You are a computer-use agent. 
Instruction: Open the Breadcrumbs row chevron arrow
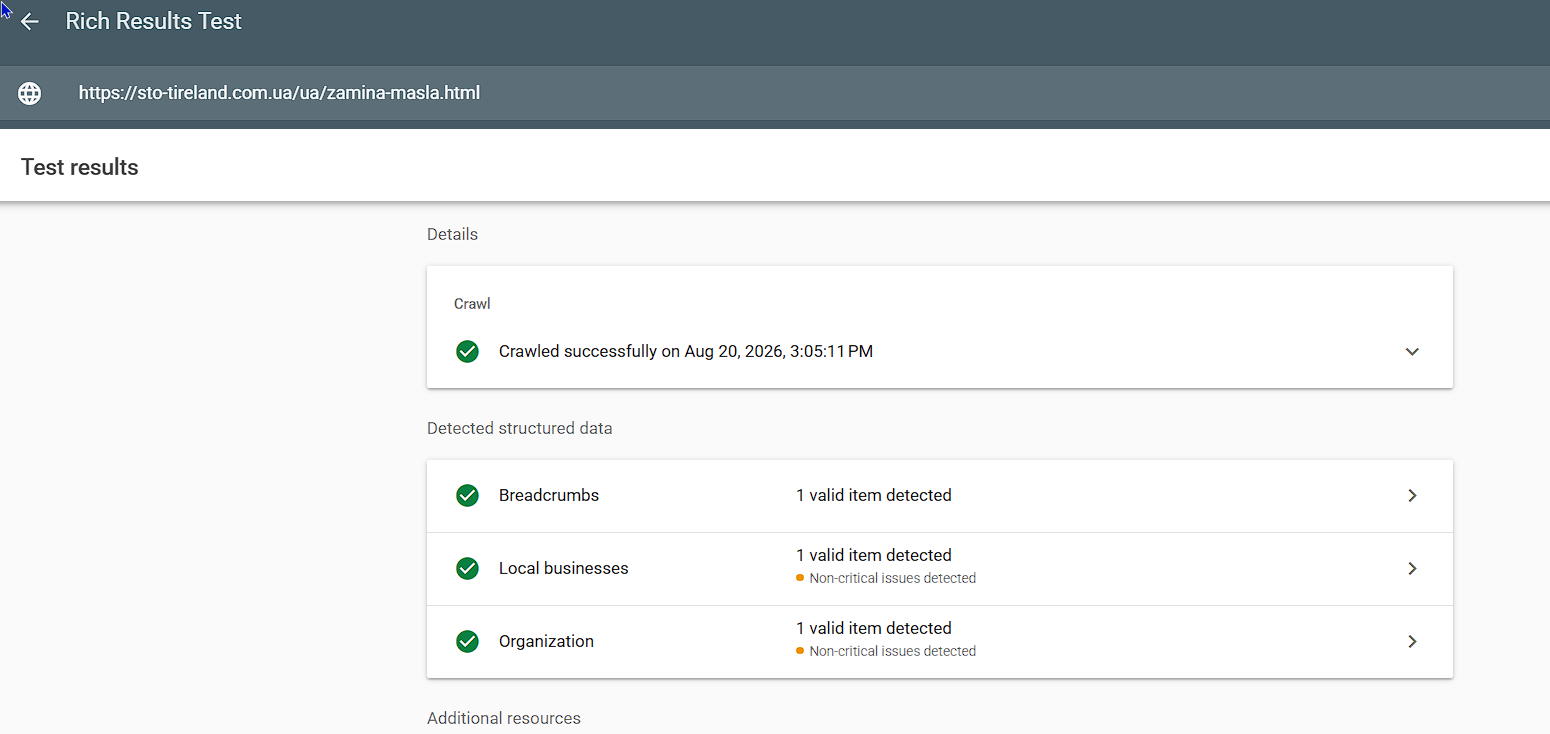[x=1412, y=496]
